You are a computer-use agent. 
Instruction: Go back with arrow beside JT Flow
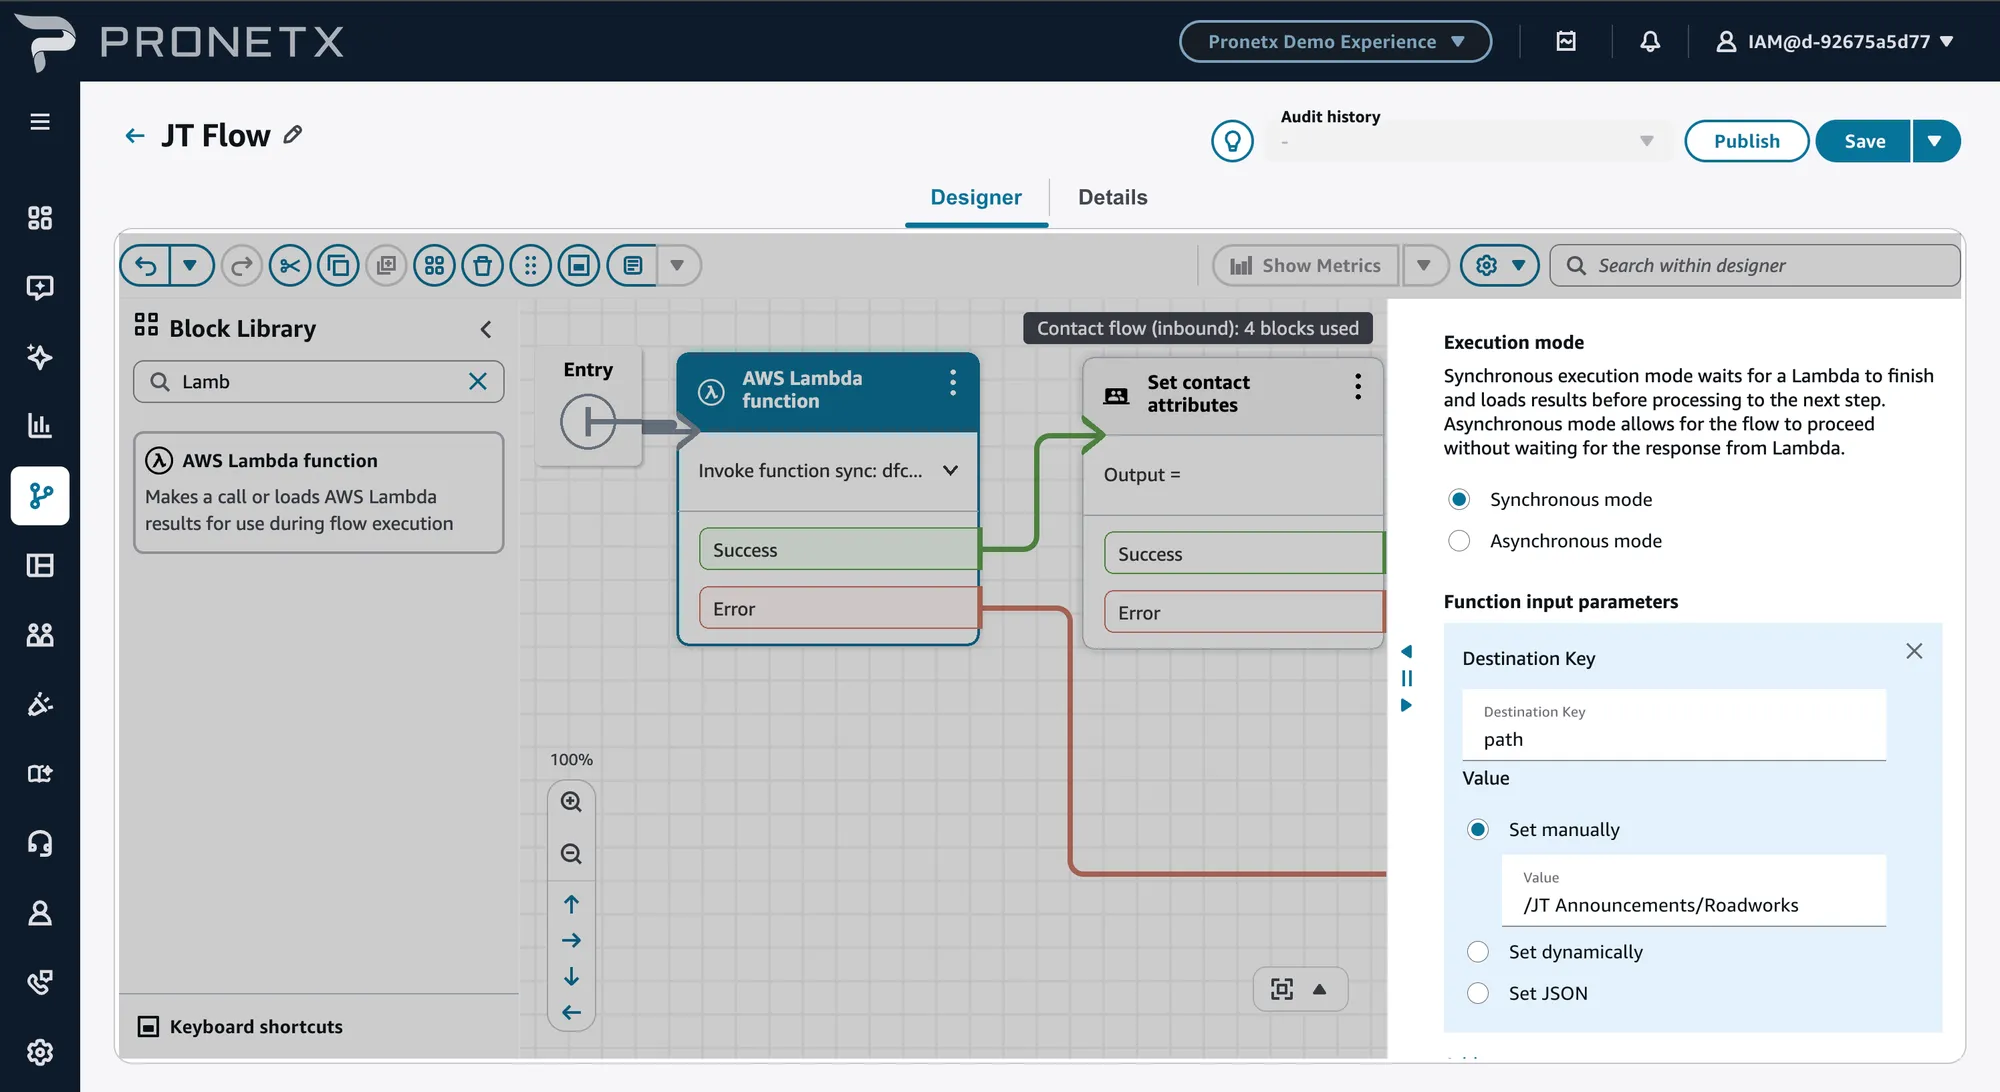(x=135, y=135)
